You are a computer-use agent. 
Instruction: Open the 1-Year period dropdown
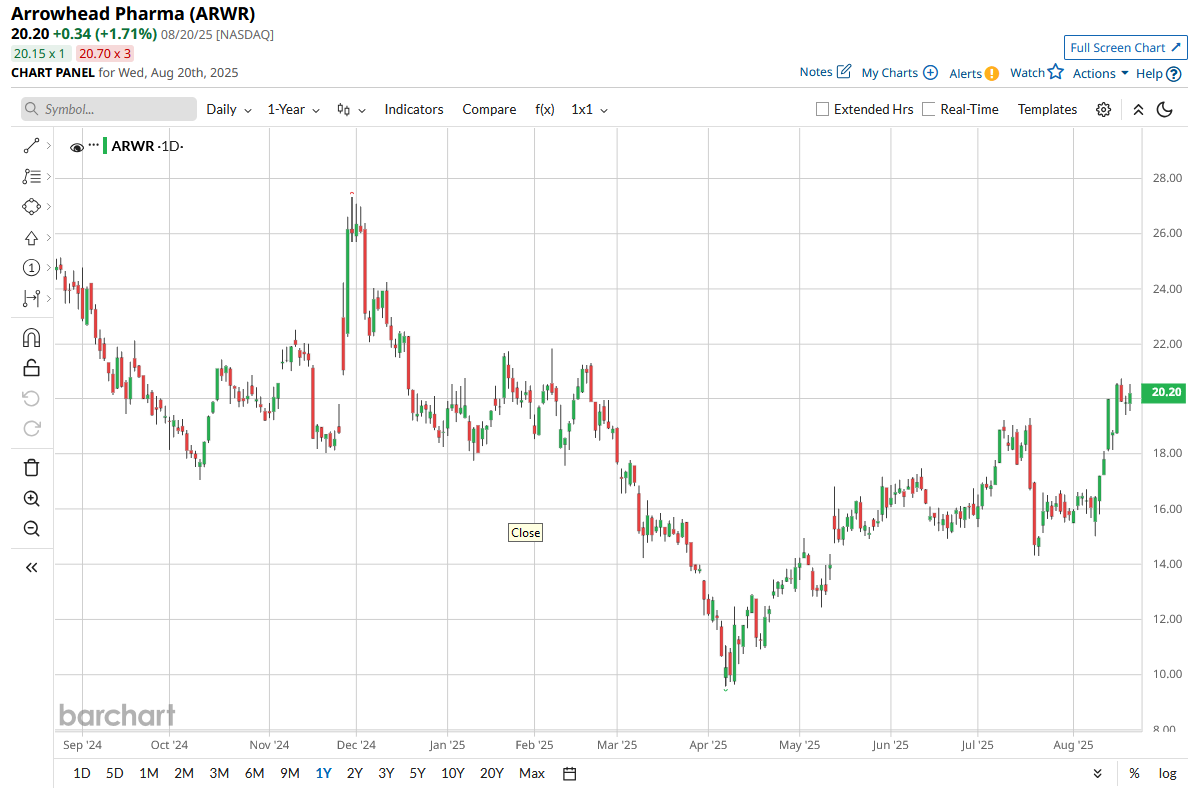(294, 110)
